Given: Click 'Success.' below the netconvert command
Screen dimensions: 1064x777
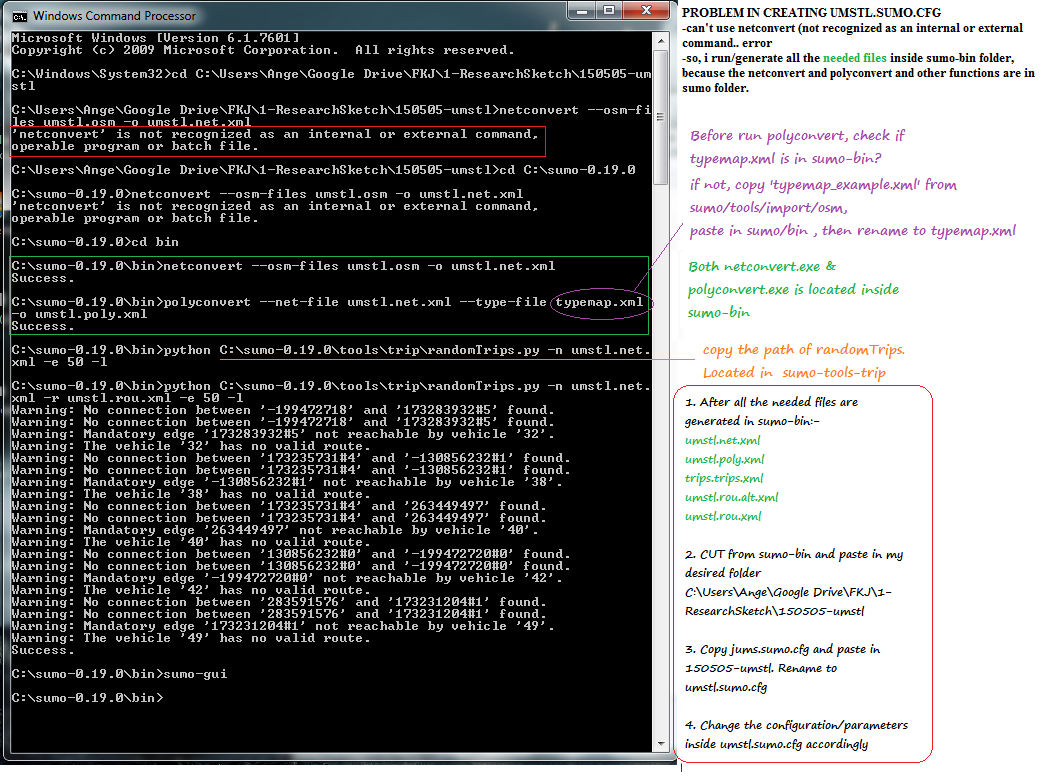Looking at the screenshot, I should tap(43, 278).
